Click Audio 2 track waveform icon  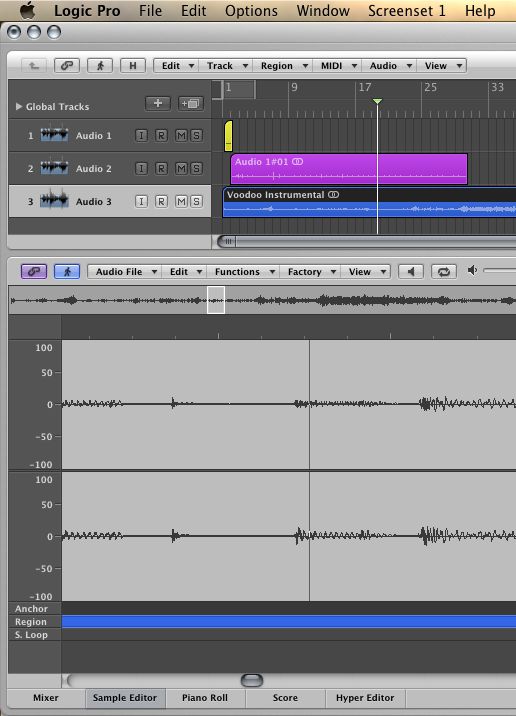(54, 168)
